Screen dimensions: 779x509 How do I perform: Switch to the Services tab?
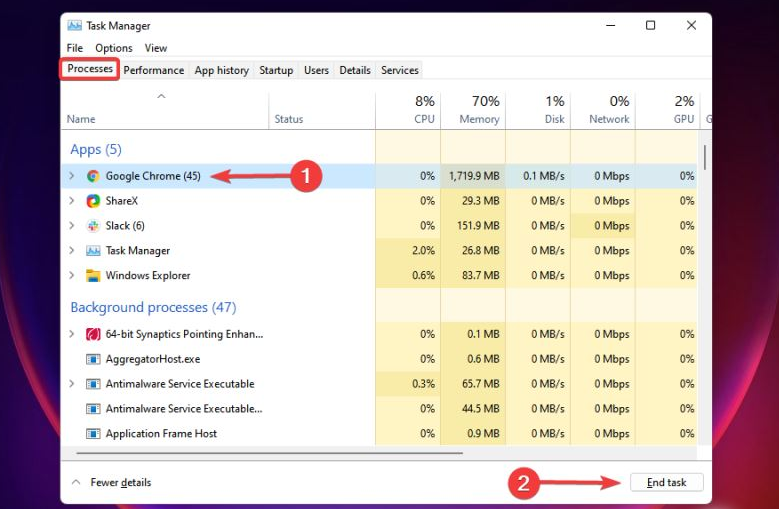[x=400, y=71]
